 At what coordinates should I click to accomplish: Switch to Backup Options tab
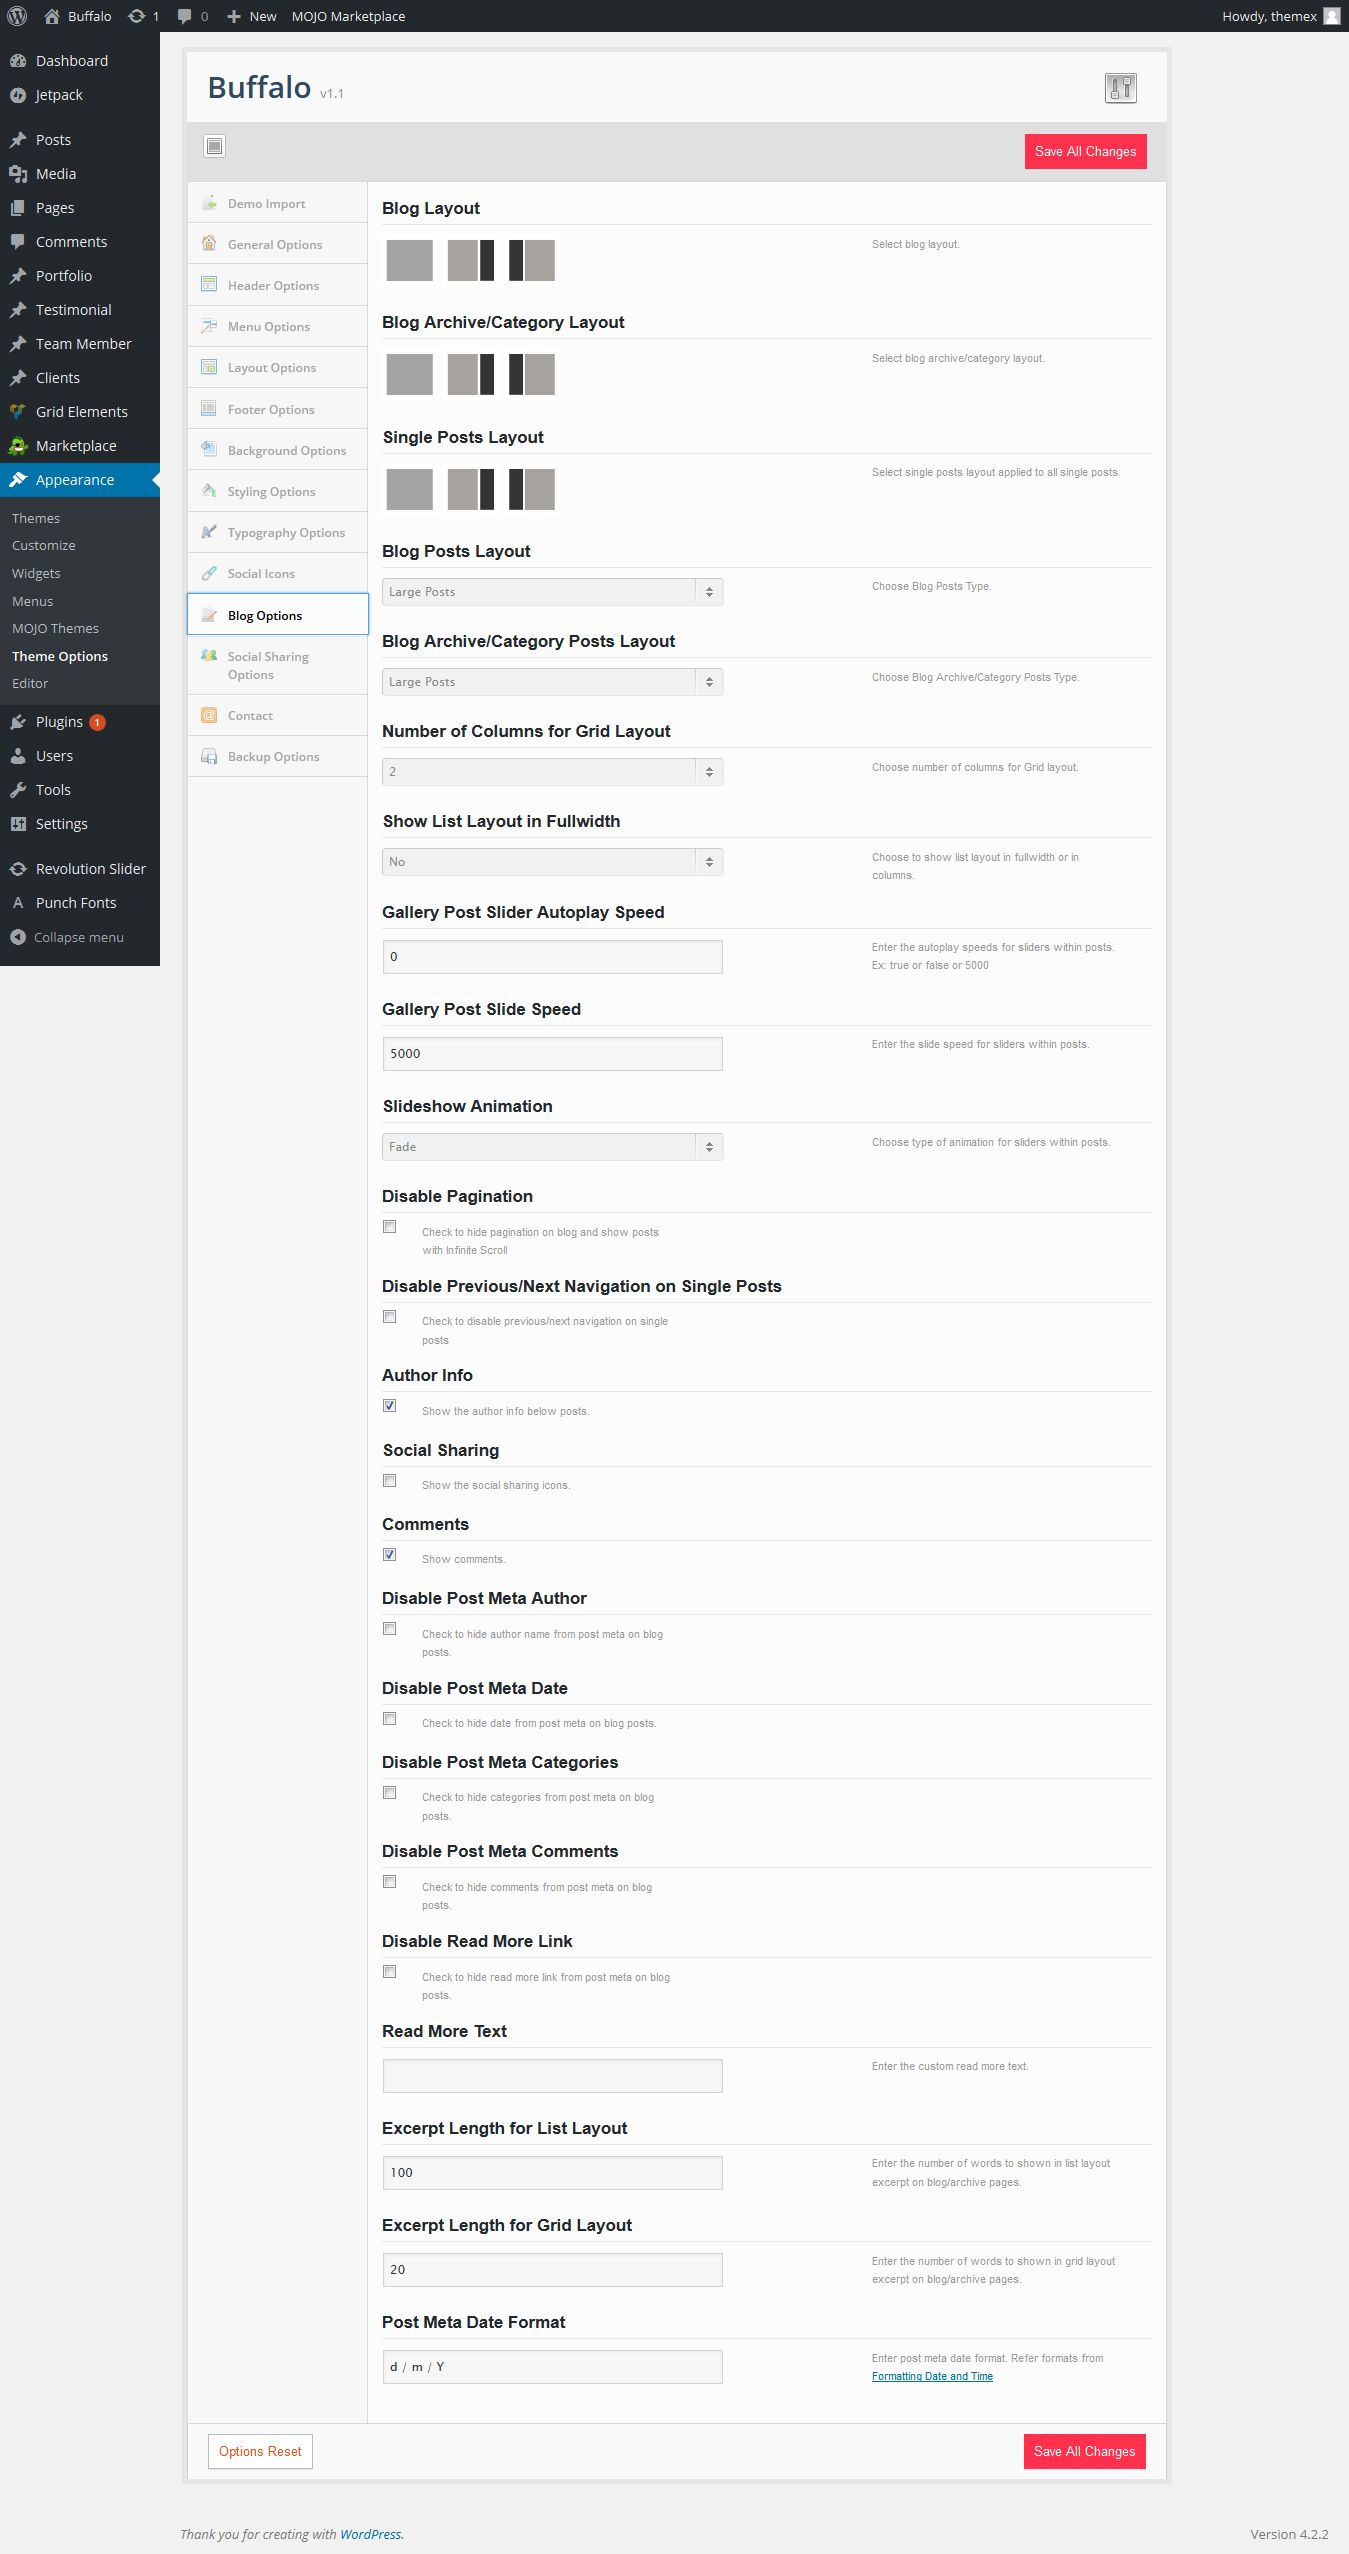278,756
